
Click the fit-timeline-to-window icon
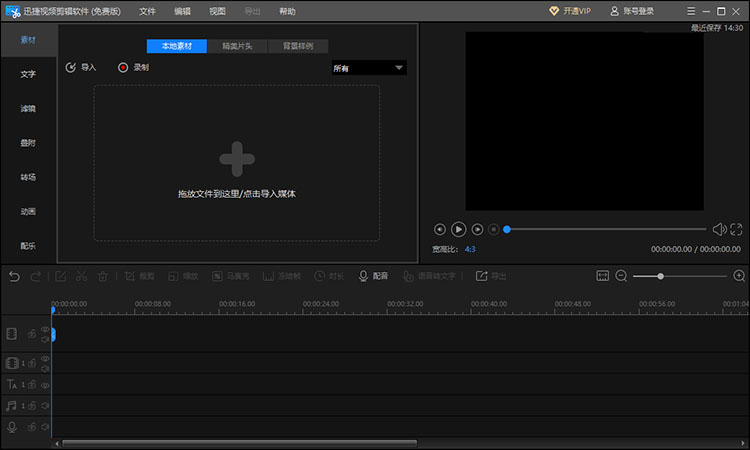click(x=602, y=276)
